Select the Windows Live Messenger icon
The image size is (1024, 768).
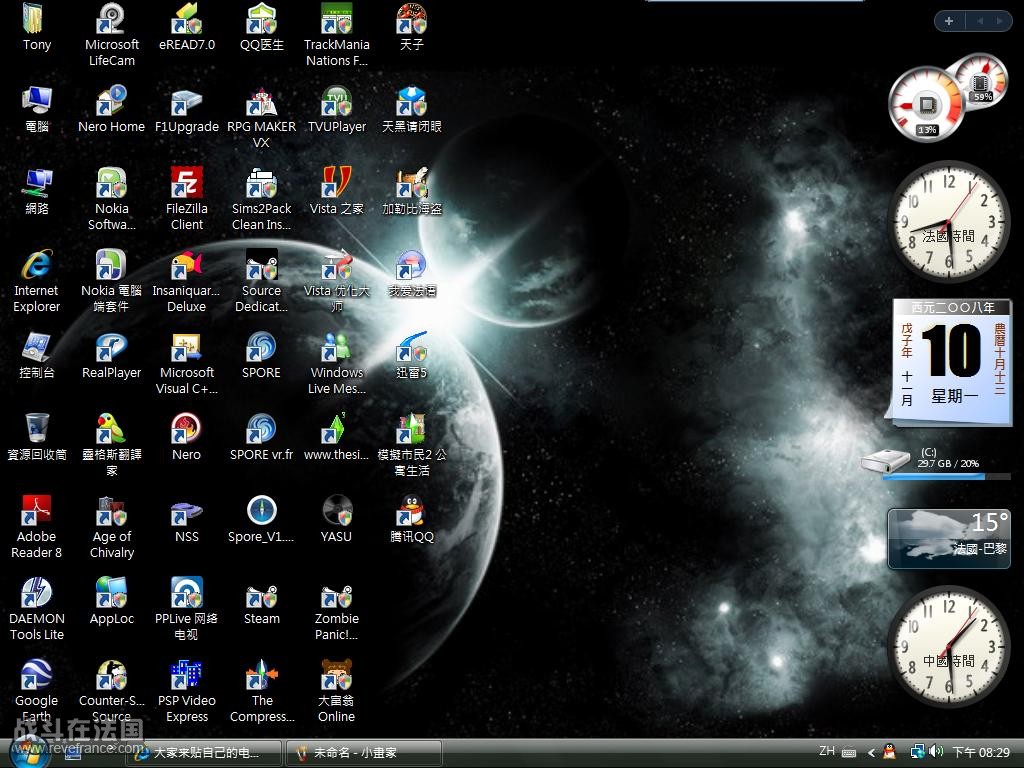(336, 347)
